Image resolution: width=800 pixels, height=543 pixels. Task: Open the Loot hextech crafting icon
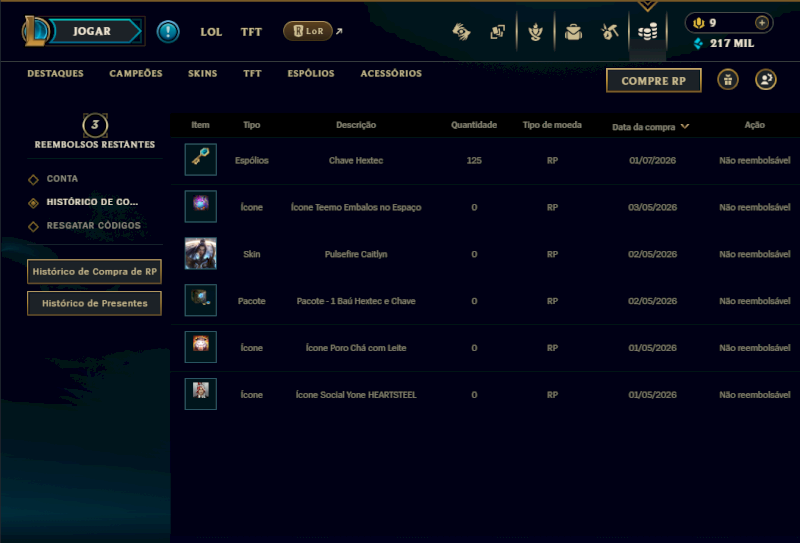click(x=609, y=32)
